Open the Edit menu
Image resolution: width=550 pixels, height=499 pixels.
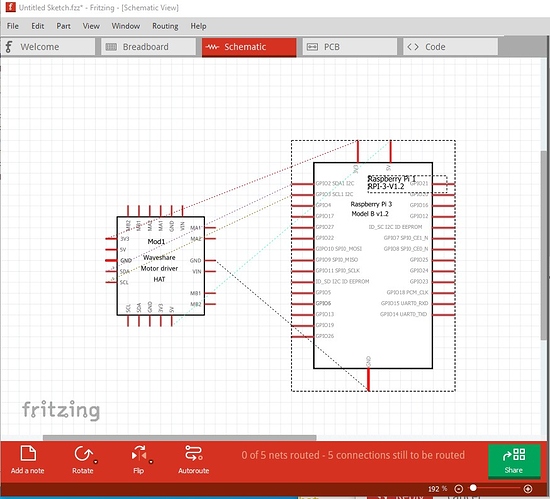[x=38, y=26]
